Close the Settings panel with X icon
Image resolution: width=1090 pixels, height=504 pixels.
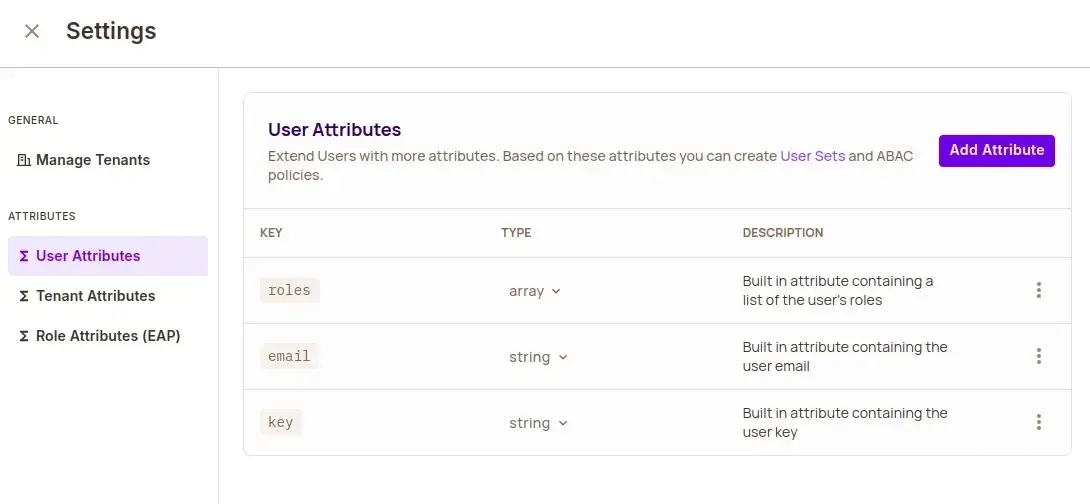[x=32, y=31]
